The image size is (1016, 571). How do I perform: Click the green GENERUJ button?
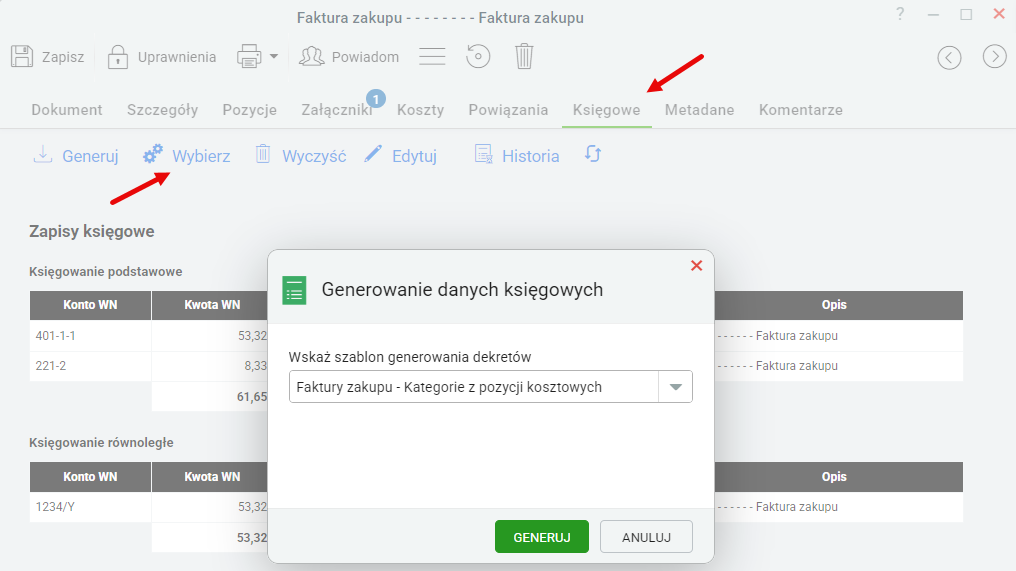[x=542, y=537]
